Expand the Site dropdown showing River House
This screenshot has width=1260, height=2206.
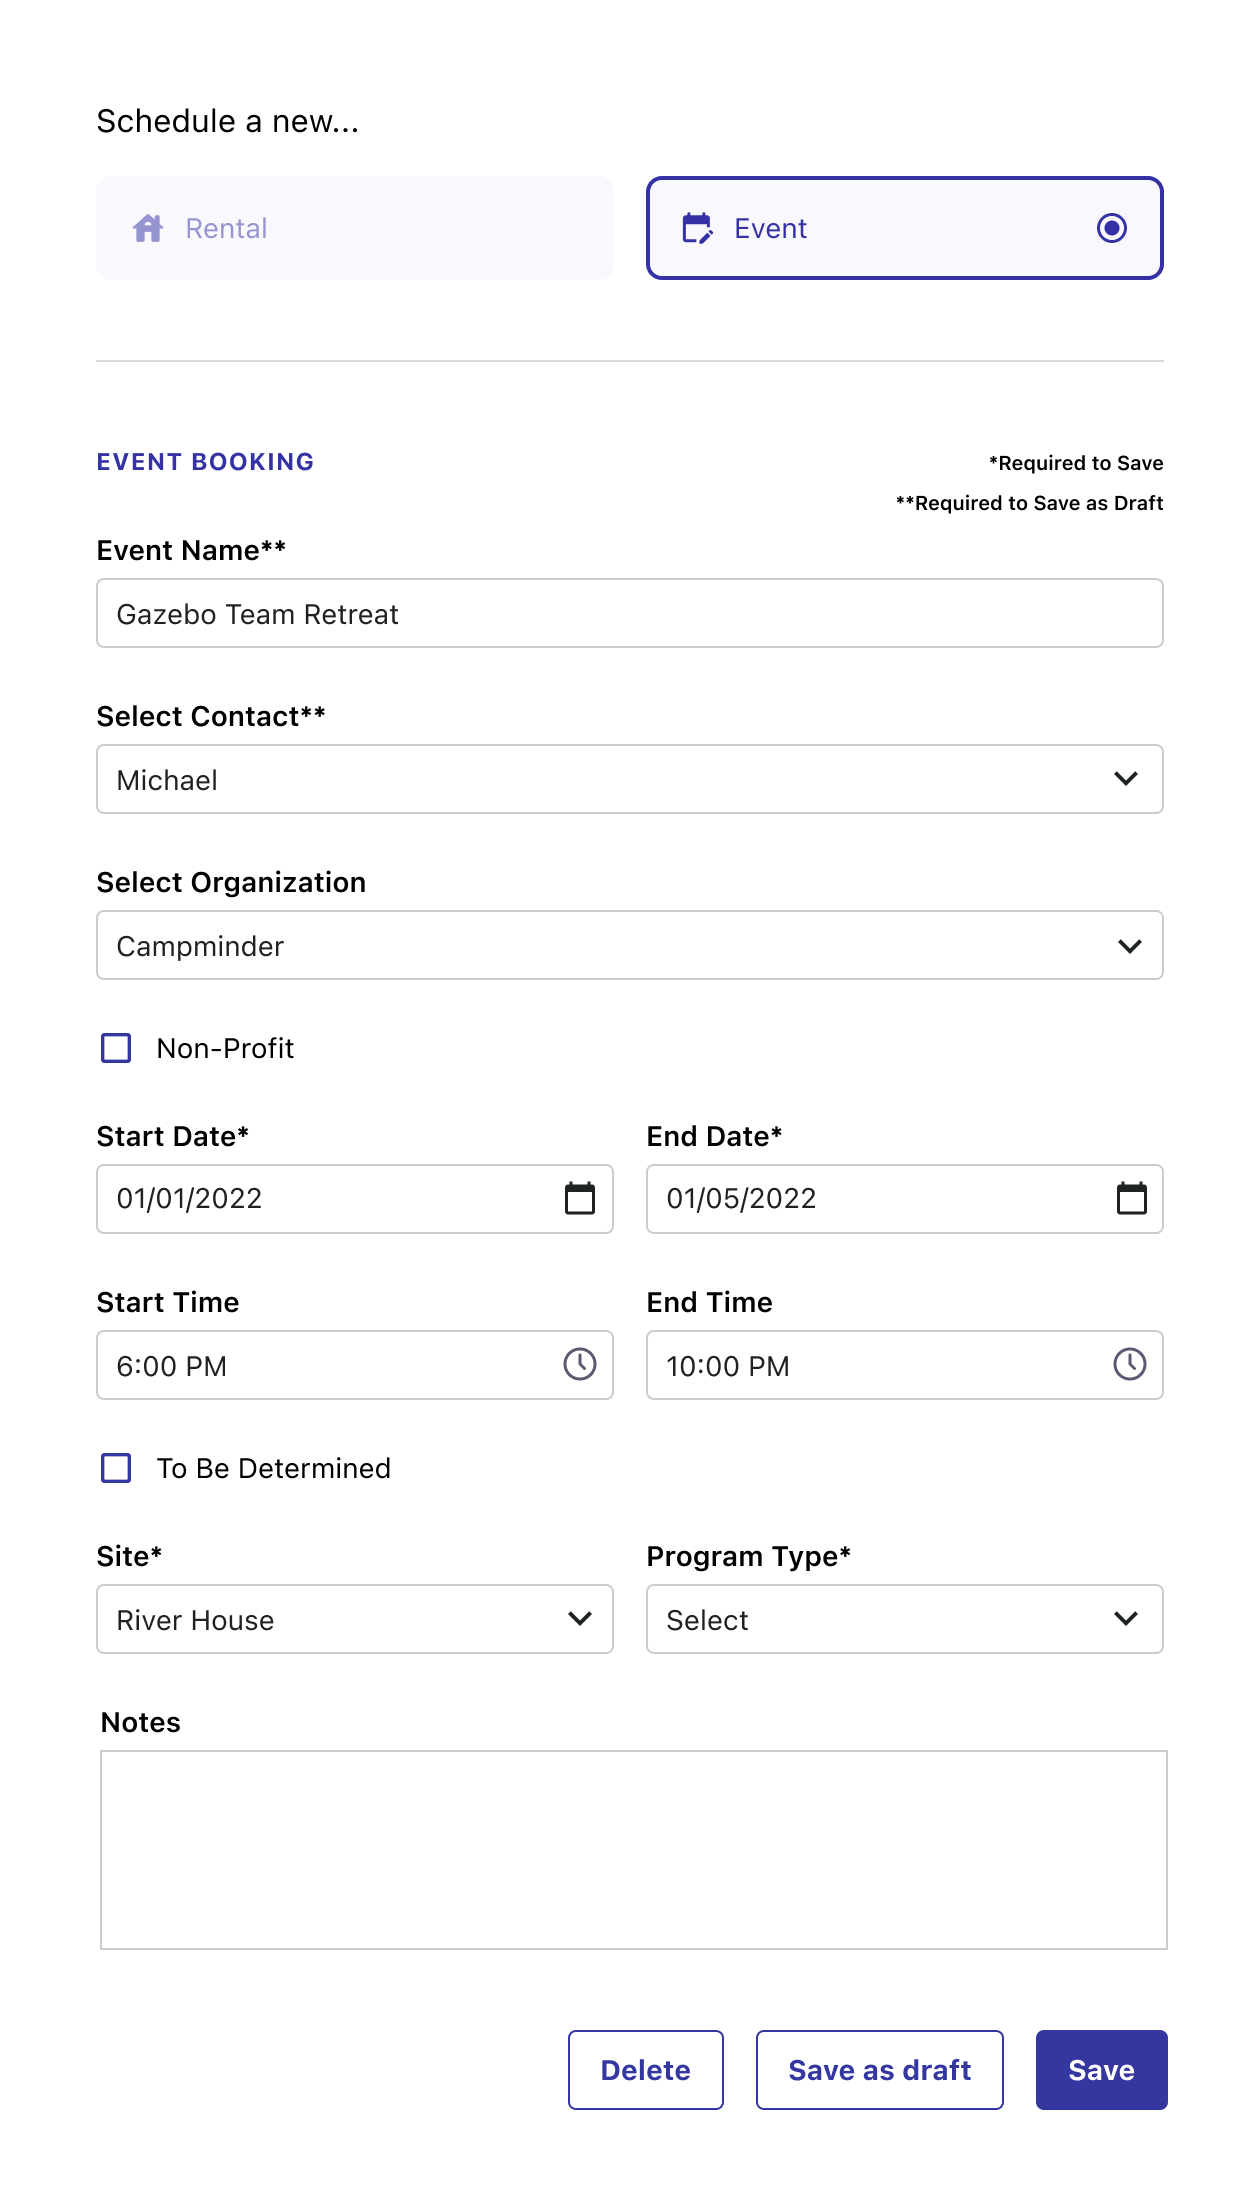tap(354, 1619)
